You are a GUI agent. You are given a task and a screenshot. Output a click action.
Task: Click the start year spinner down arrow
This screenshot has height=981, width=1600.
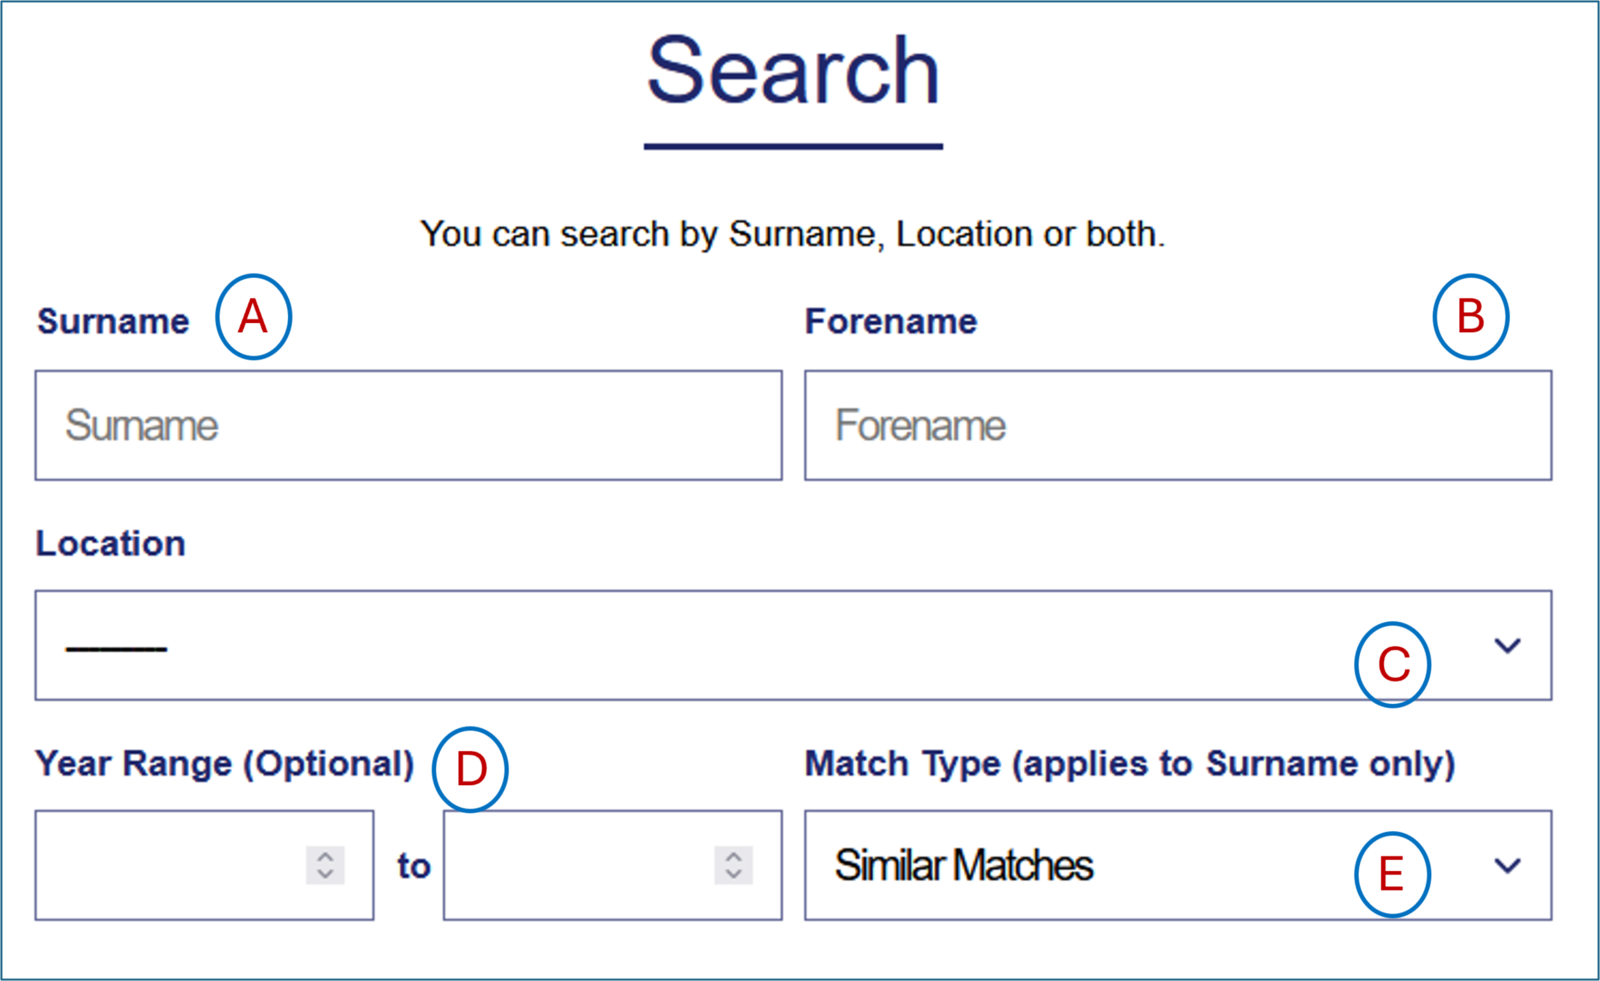323,874
